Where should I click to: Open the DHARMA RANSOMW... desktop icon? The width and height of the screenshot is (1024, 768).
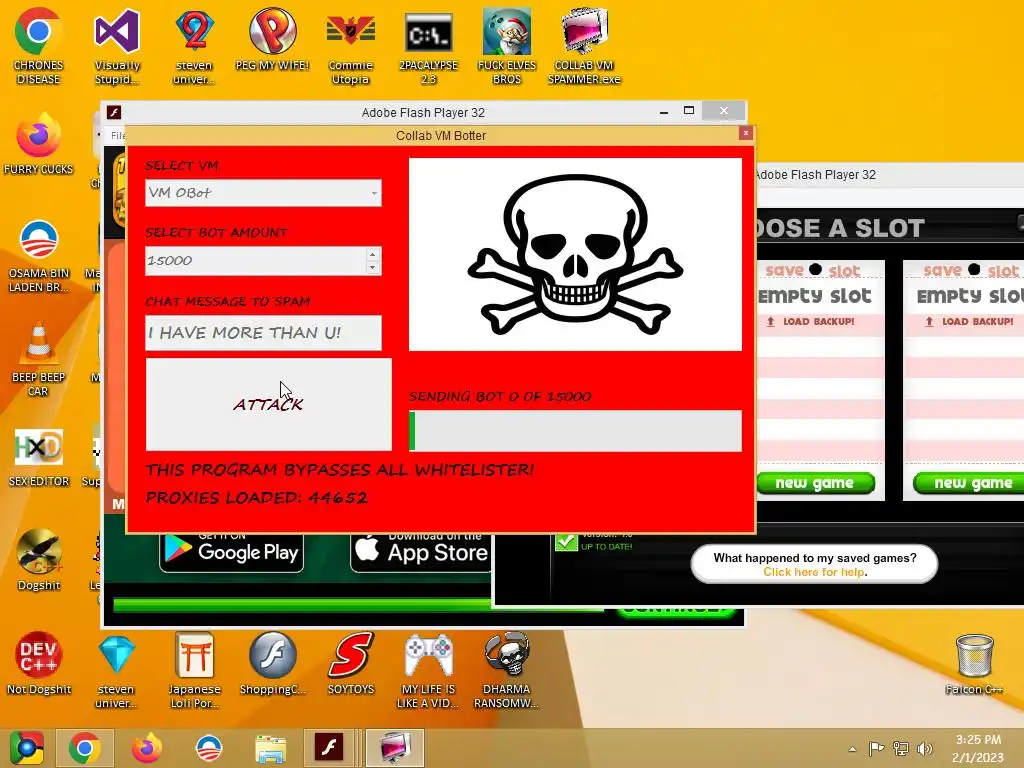(x=507, y=670)
